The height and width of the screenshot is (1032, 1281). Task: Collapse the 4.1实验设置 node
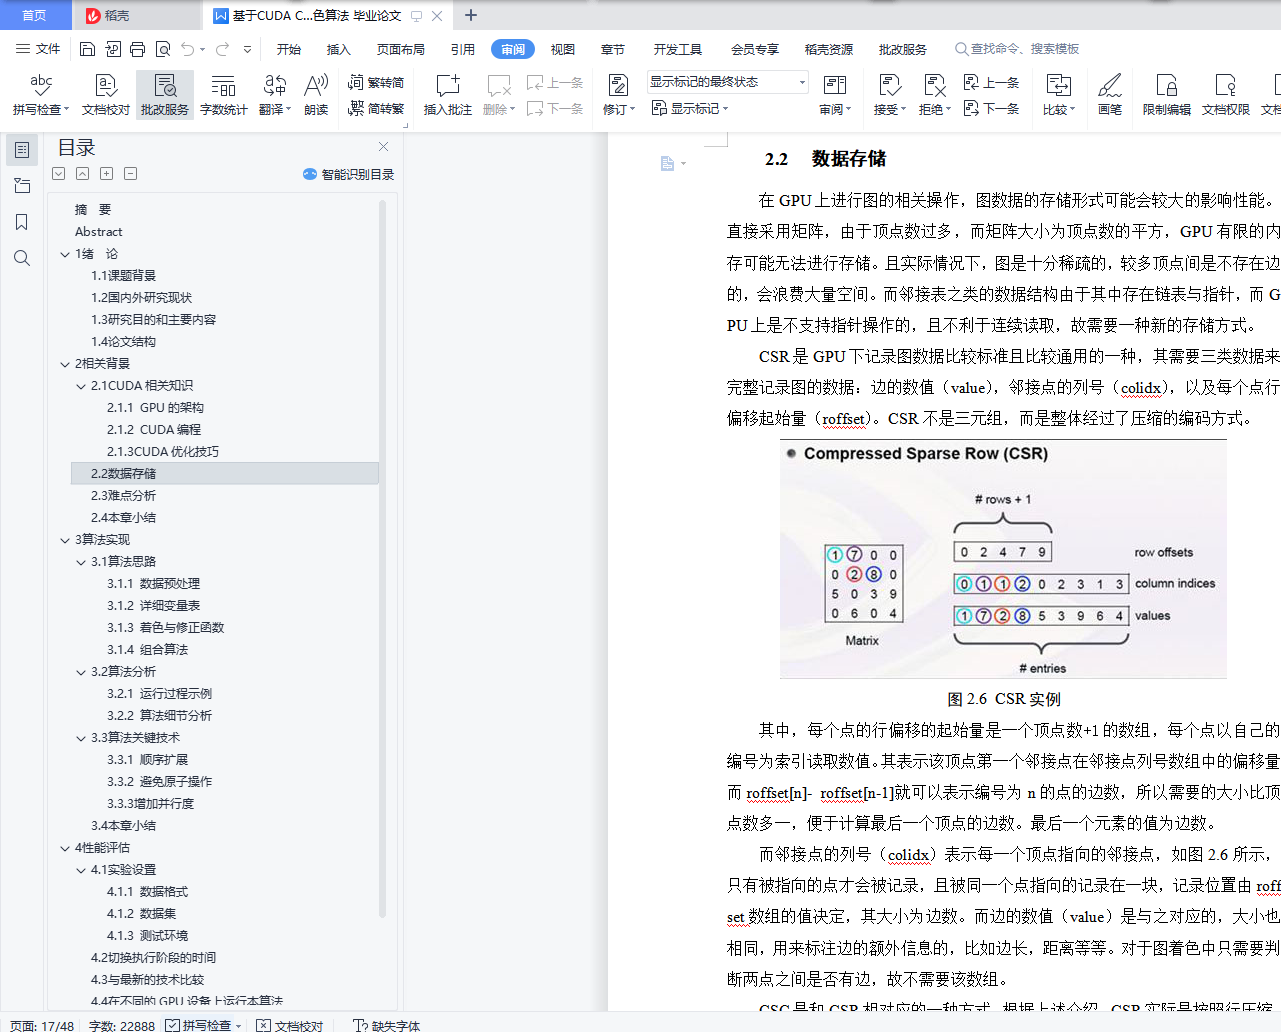point(81,870)
